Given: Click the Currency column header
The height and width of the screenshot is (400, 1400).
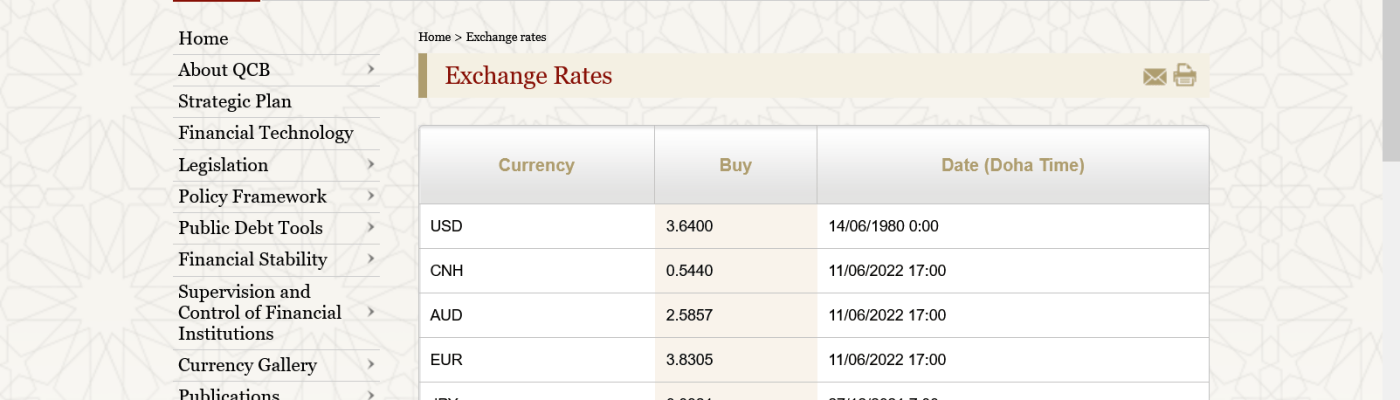Looking at the screenshot, I should click(x=537, y=165).
